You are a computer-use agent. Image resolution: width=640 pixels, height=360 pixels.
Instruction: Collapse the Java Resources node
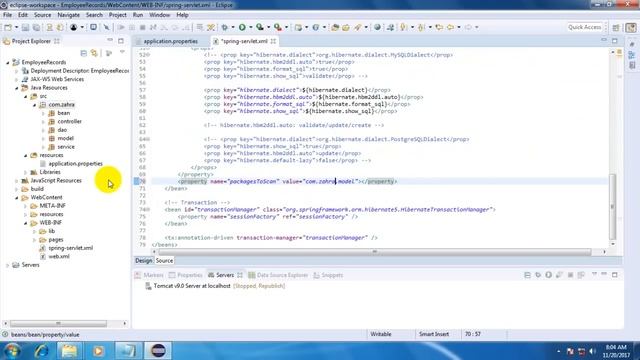pyautogui.click(x=16, y=88)
